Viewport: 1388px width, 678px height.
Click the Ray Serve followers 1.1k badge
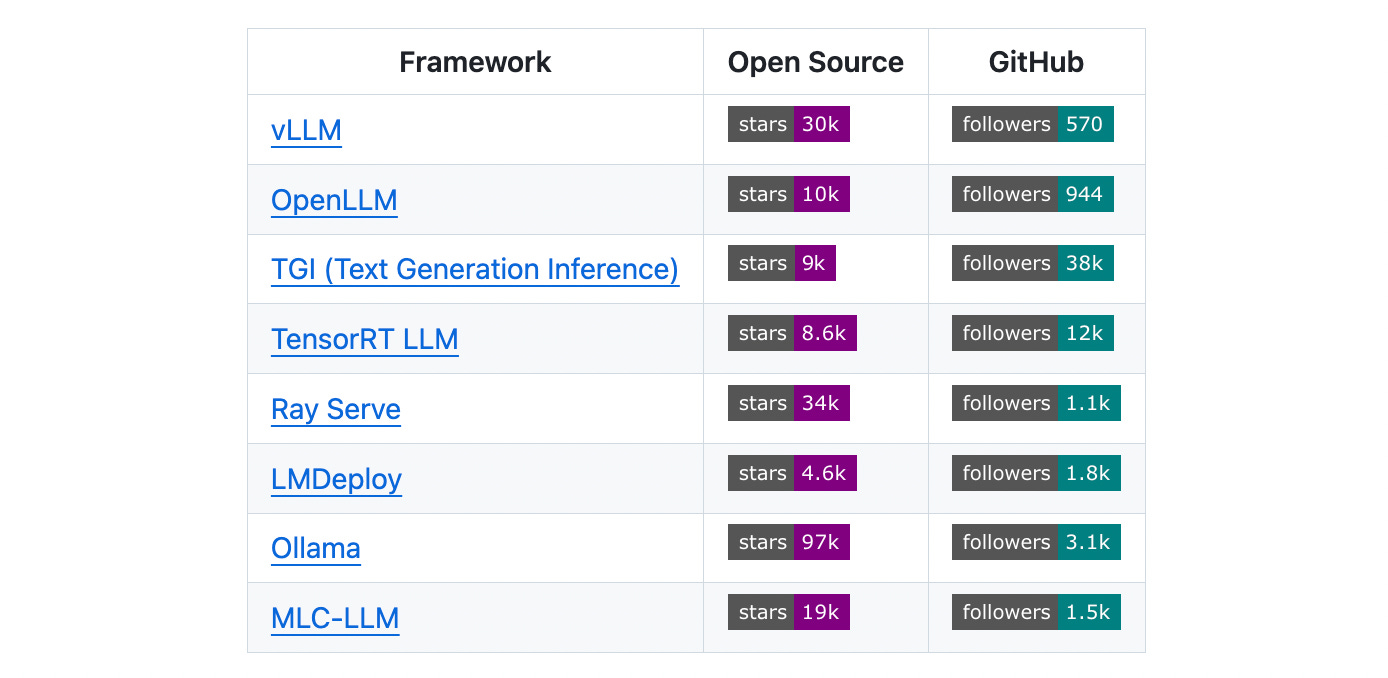(x=1036, y=403)
